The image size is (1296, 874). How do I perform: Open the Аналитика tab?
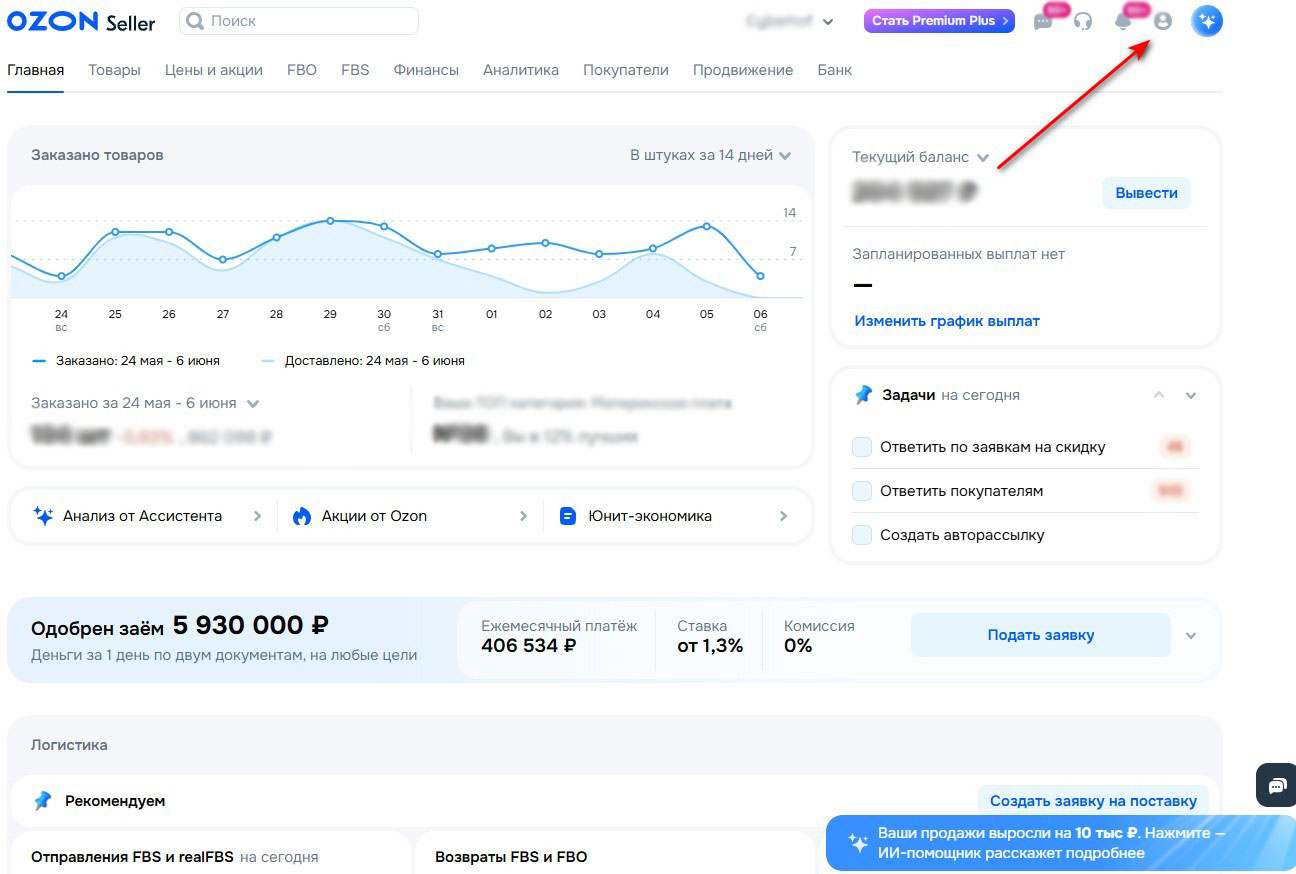521,70
